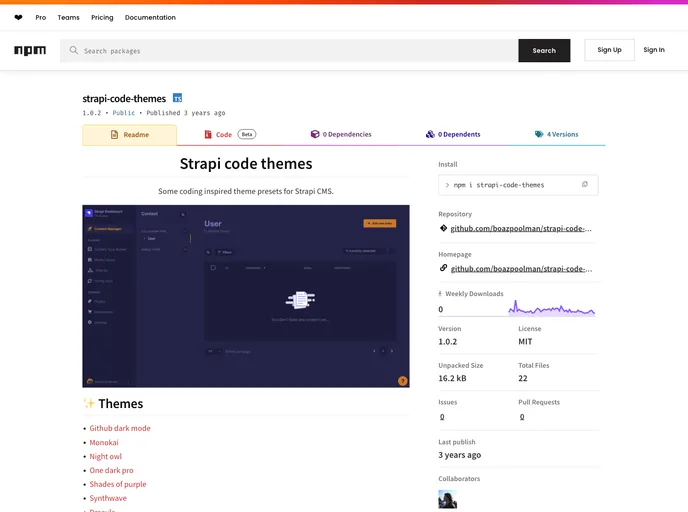
Task: Click the weekly downloads sparkline chart
Action: pyautogui.click(x=552, y=308)
